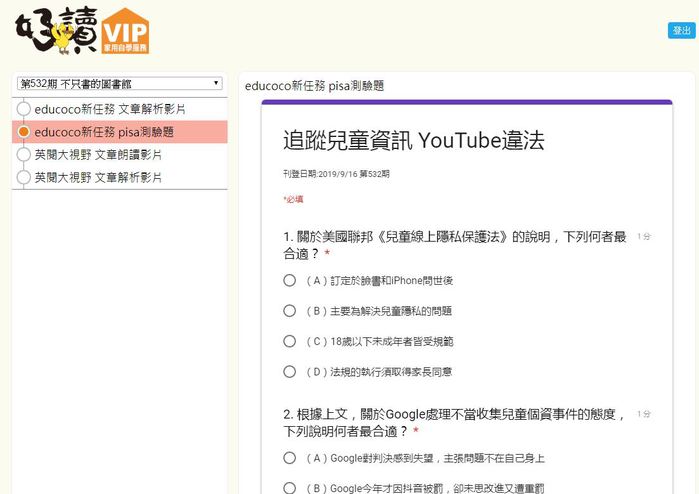Click the 刊登日期:2019/9/16 第532期 text
The width and height of the screenshot is (699, 494).
coord(336,174)
